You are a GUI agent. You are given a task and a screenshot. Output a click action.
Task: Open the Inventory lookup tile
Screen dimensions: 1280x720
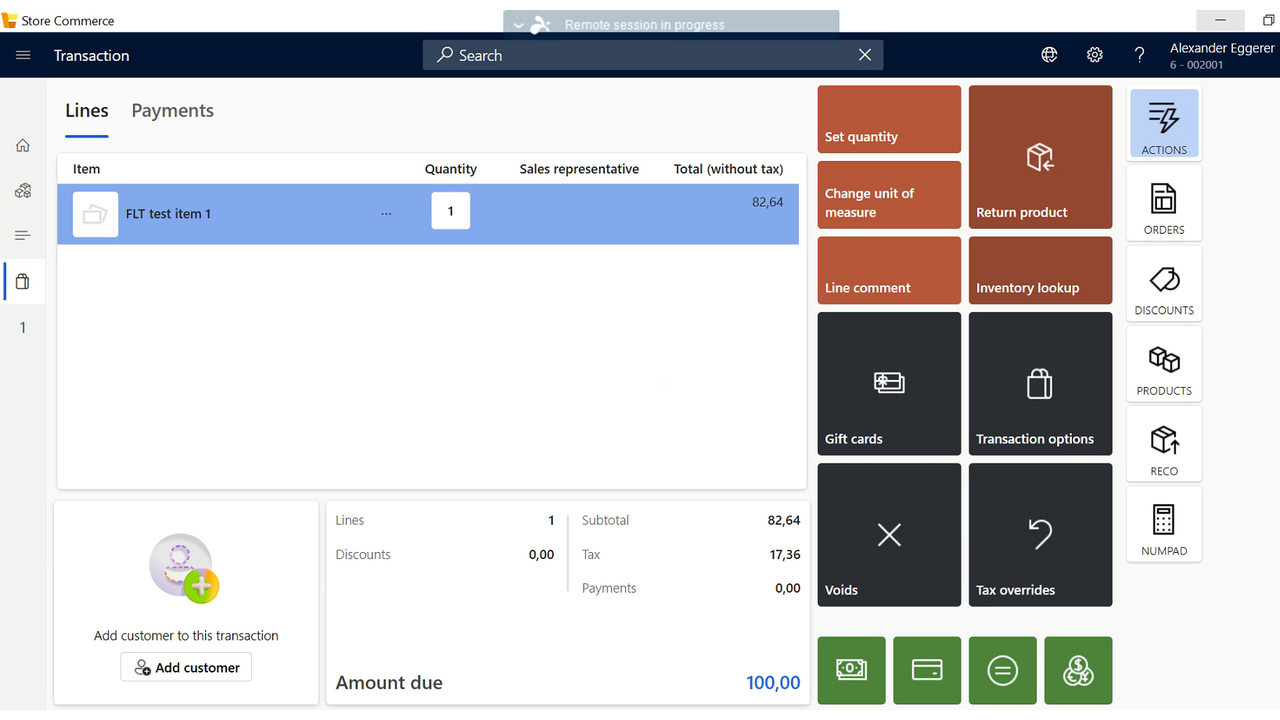tap(1040, 270)
